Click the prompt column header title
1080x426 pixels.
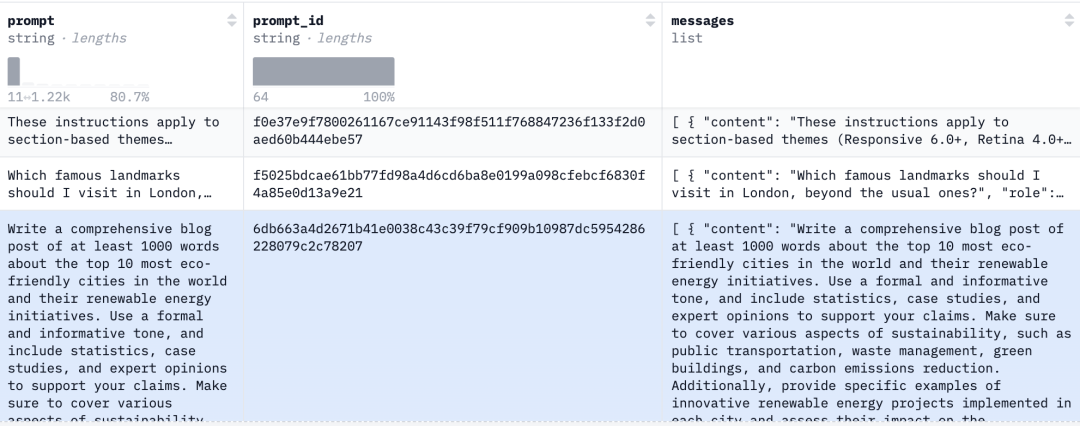tap(31, 21)
